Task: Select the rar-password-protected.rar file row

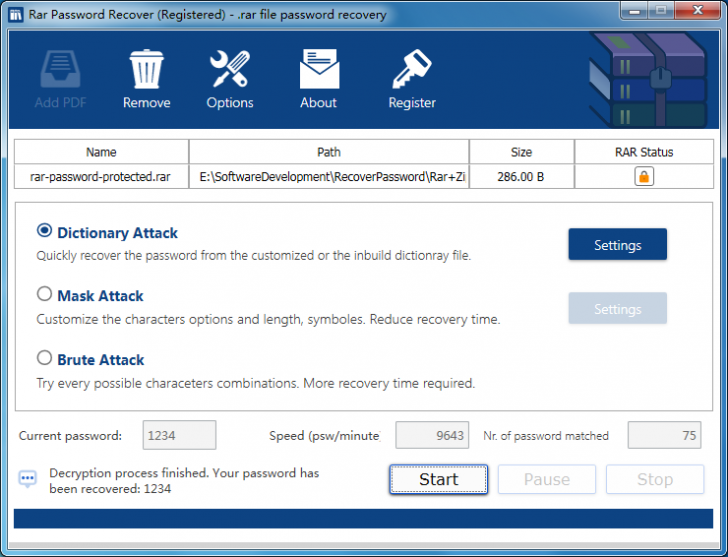Action: point(364,176)
